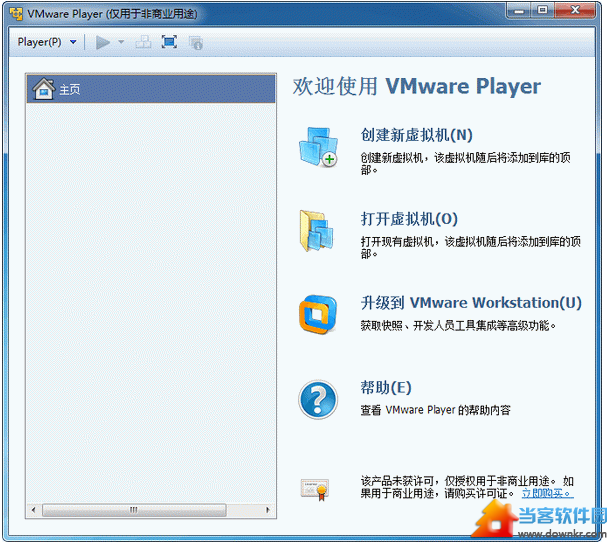Viewport: 607px width, 544px height.
Task: Maximize the VMware Player window
Action: [542, 10]
